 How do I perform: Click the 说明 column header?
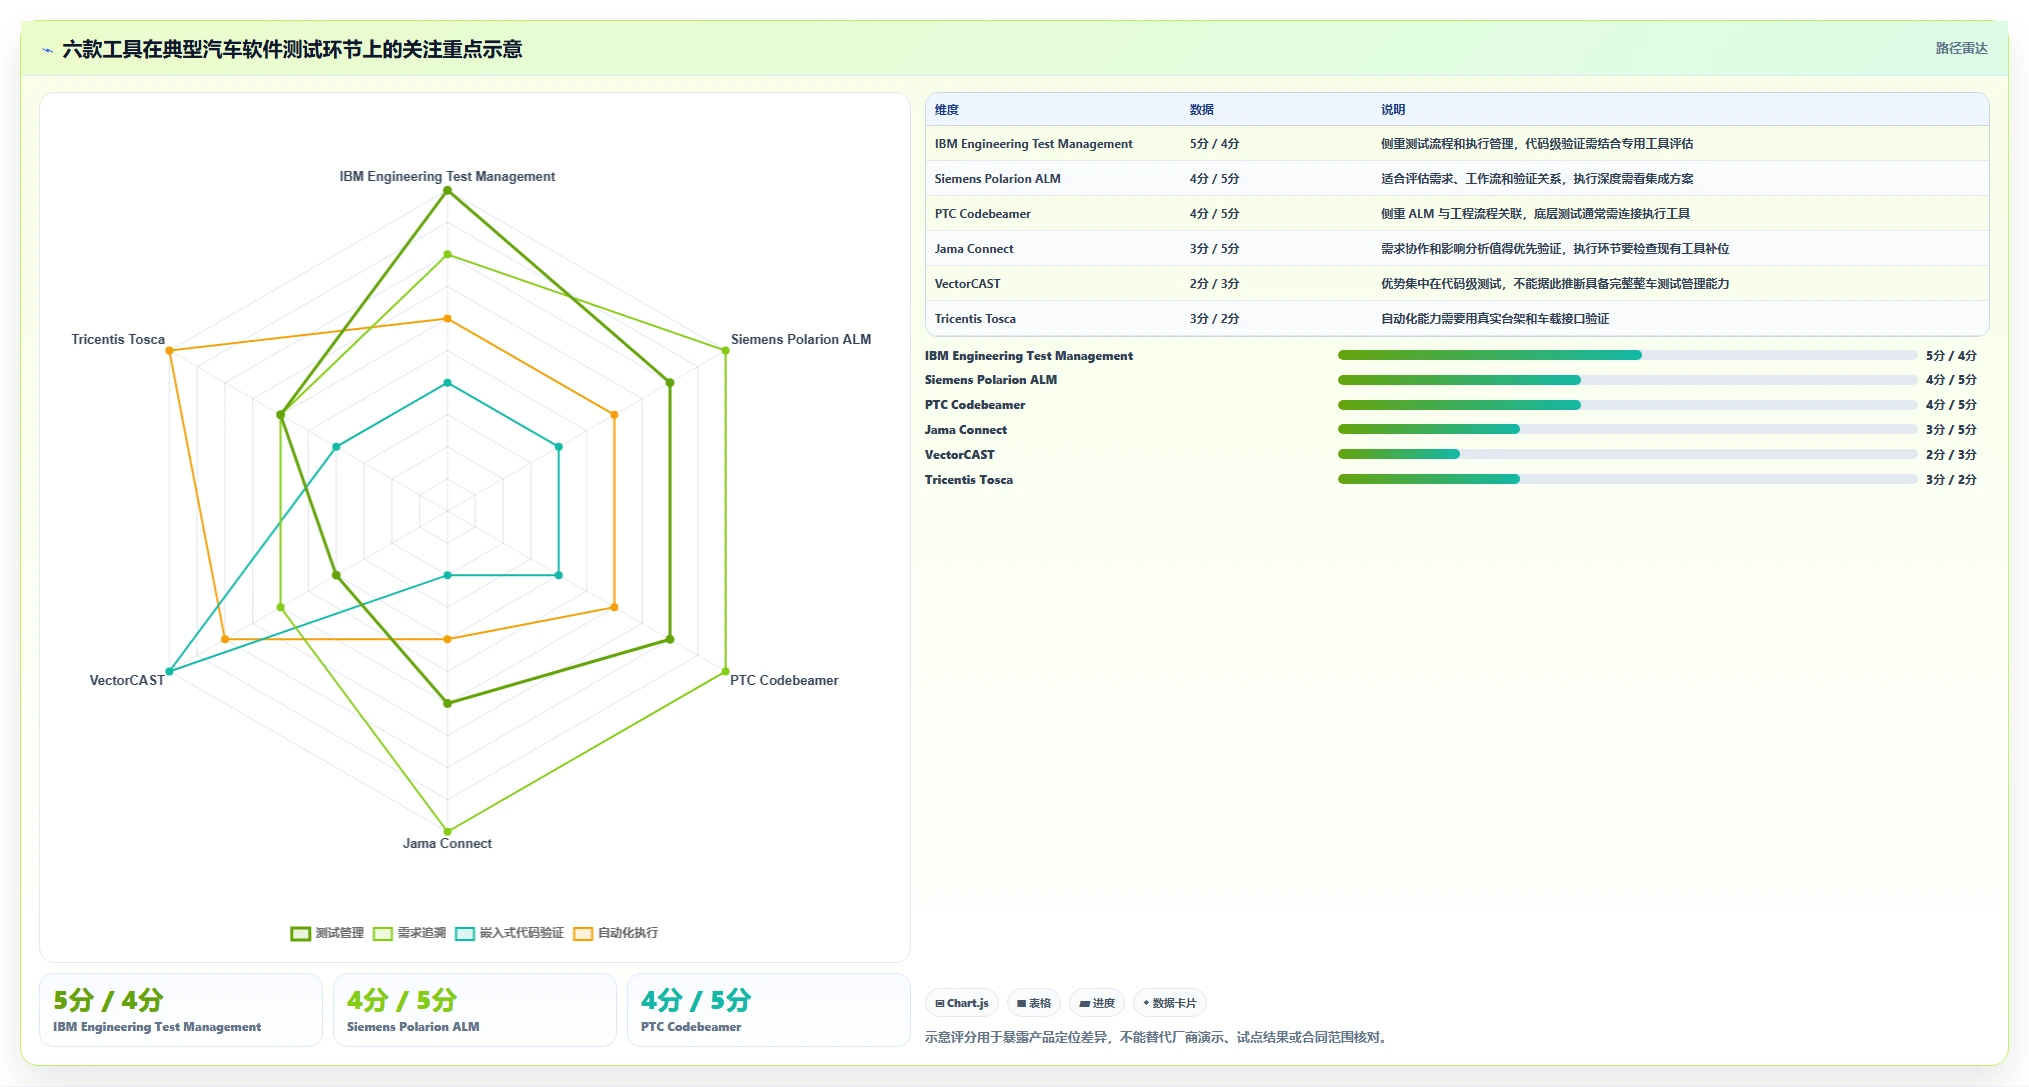click(x=1393, y=110)
